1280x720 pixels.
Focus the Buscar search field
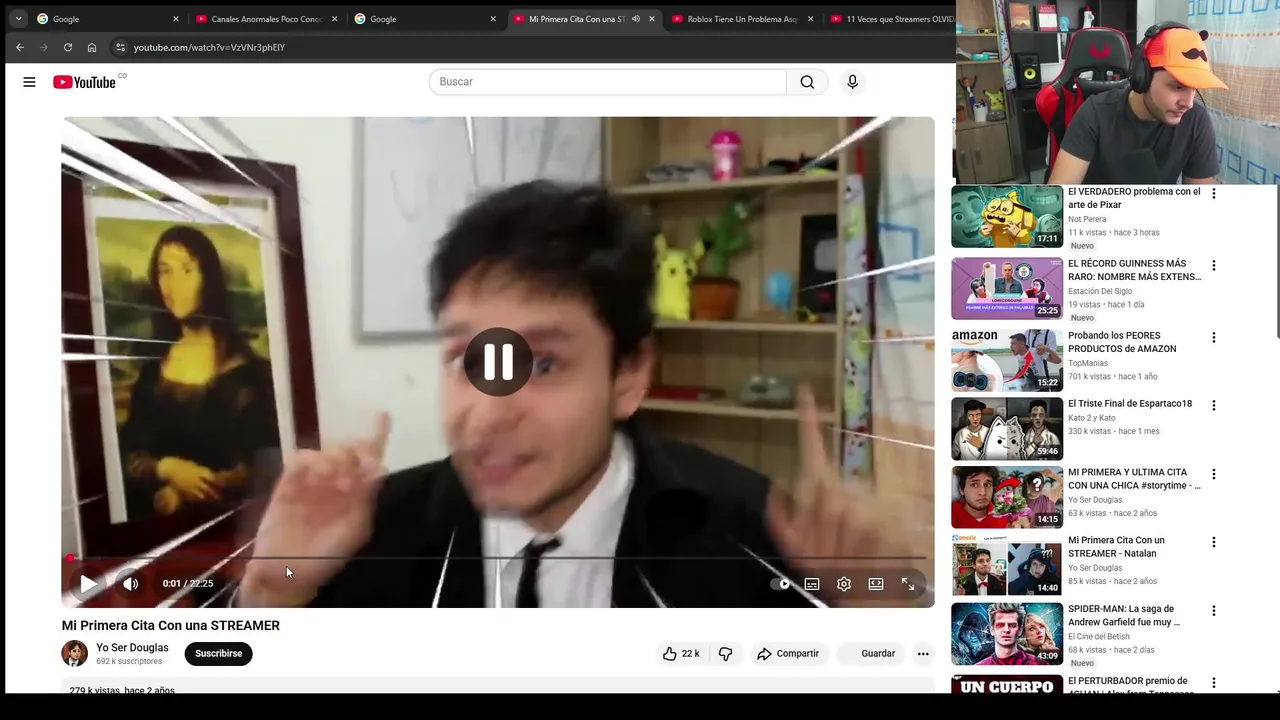coord(608,82)
